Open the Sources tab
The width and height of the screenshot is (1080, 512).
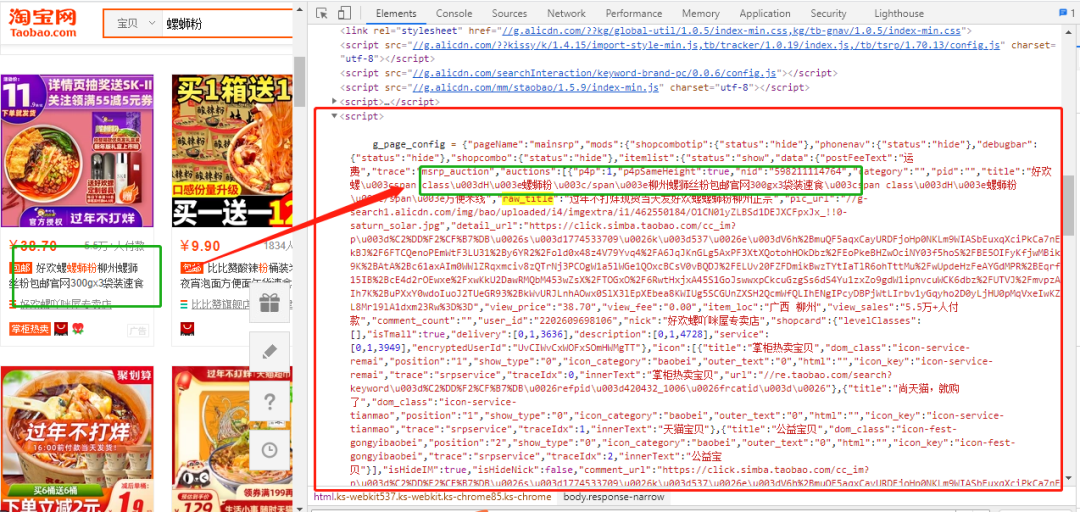click(x=509, y=13)
